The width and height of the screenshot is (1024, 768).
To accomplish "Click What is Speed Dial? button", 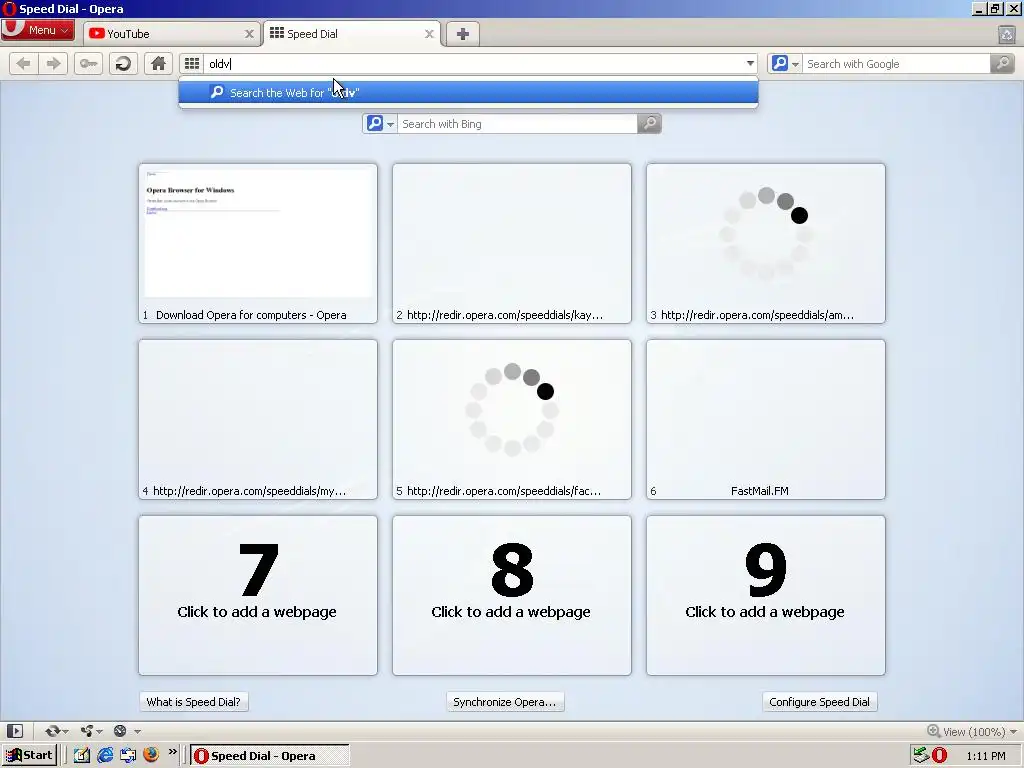I will click(193, 701).
